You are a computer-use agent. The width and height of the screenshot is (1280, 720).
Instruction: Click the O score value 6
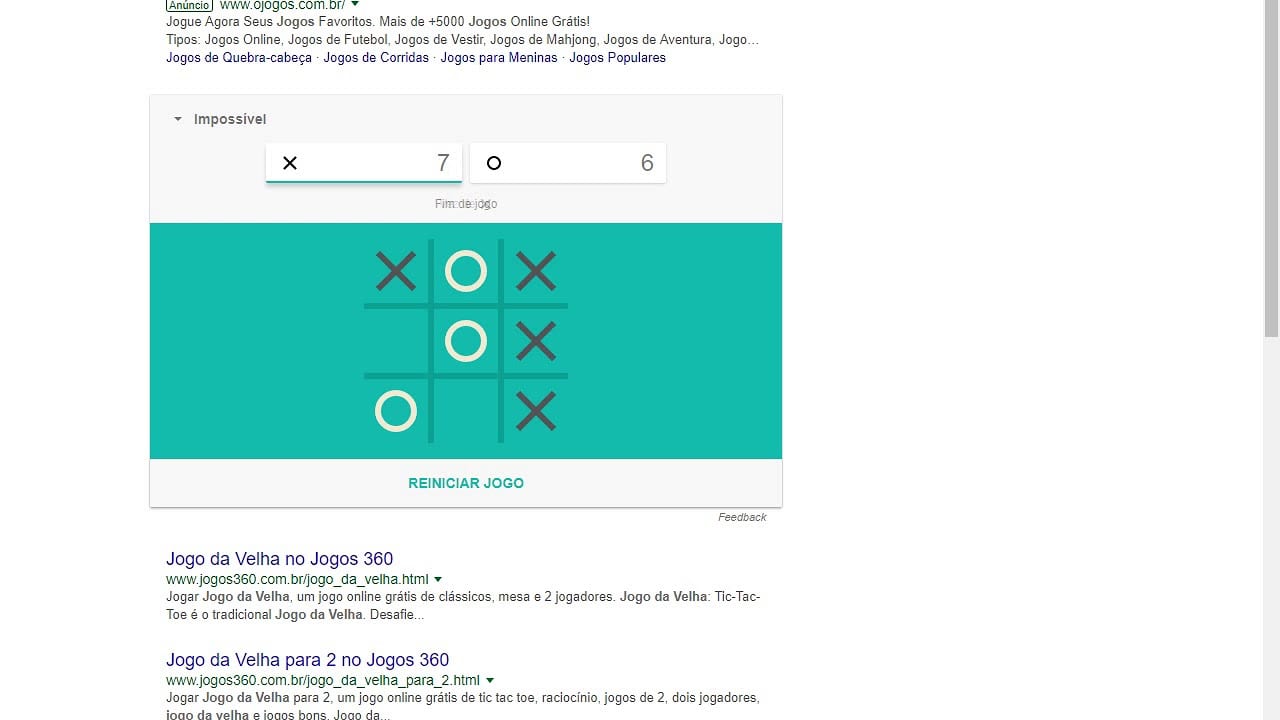coord(647,163)
